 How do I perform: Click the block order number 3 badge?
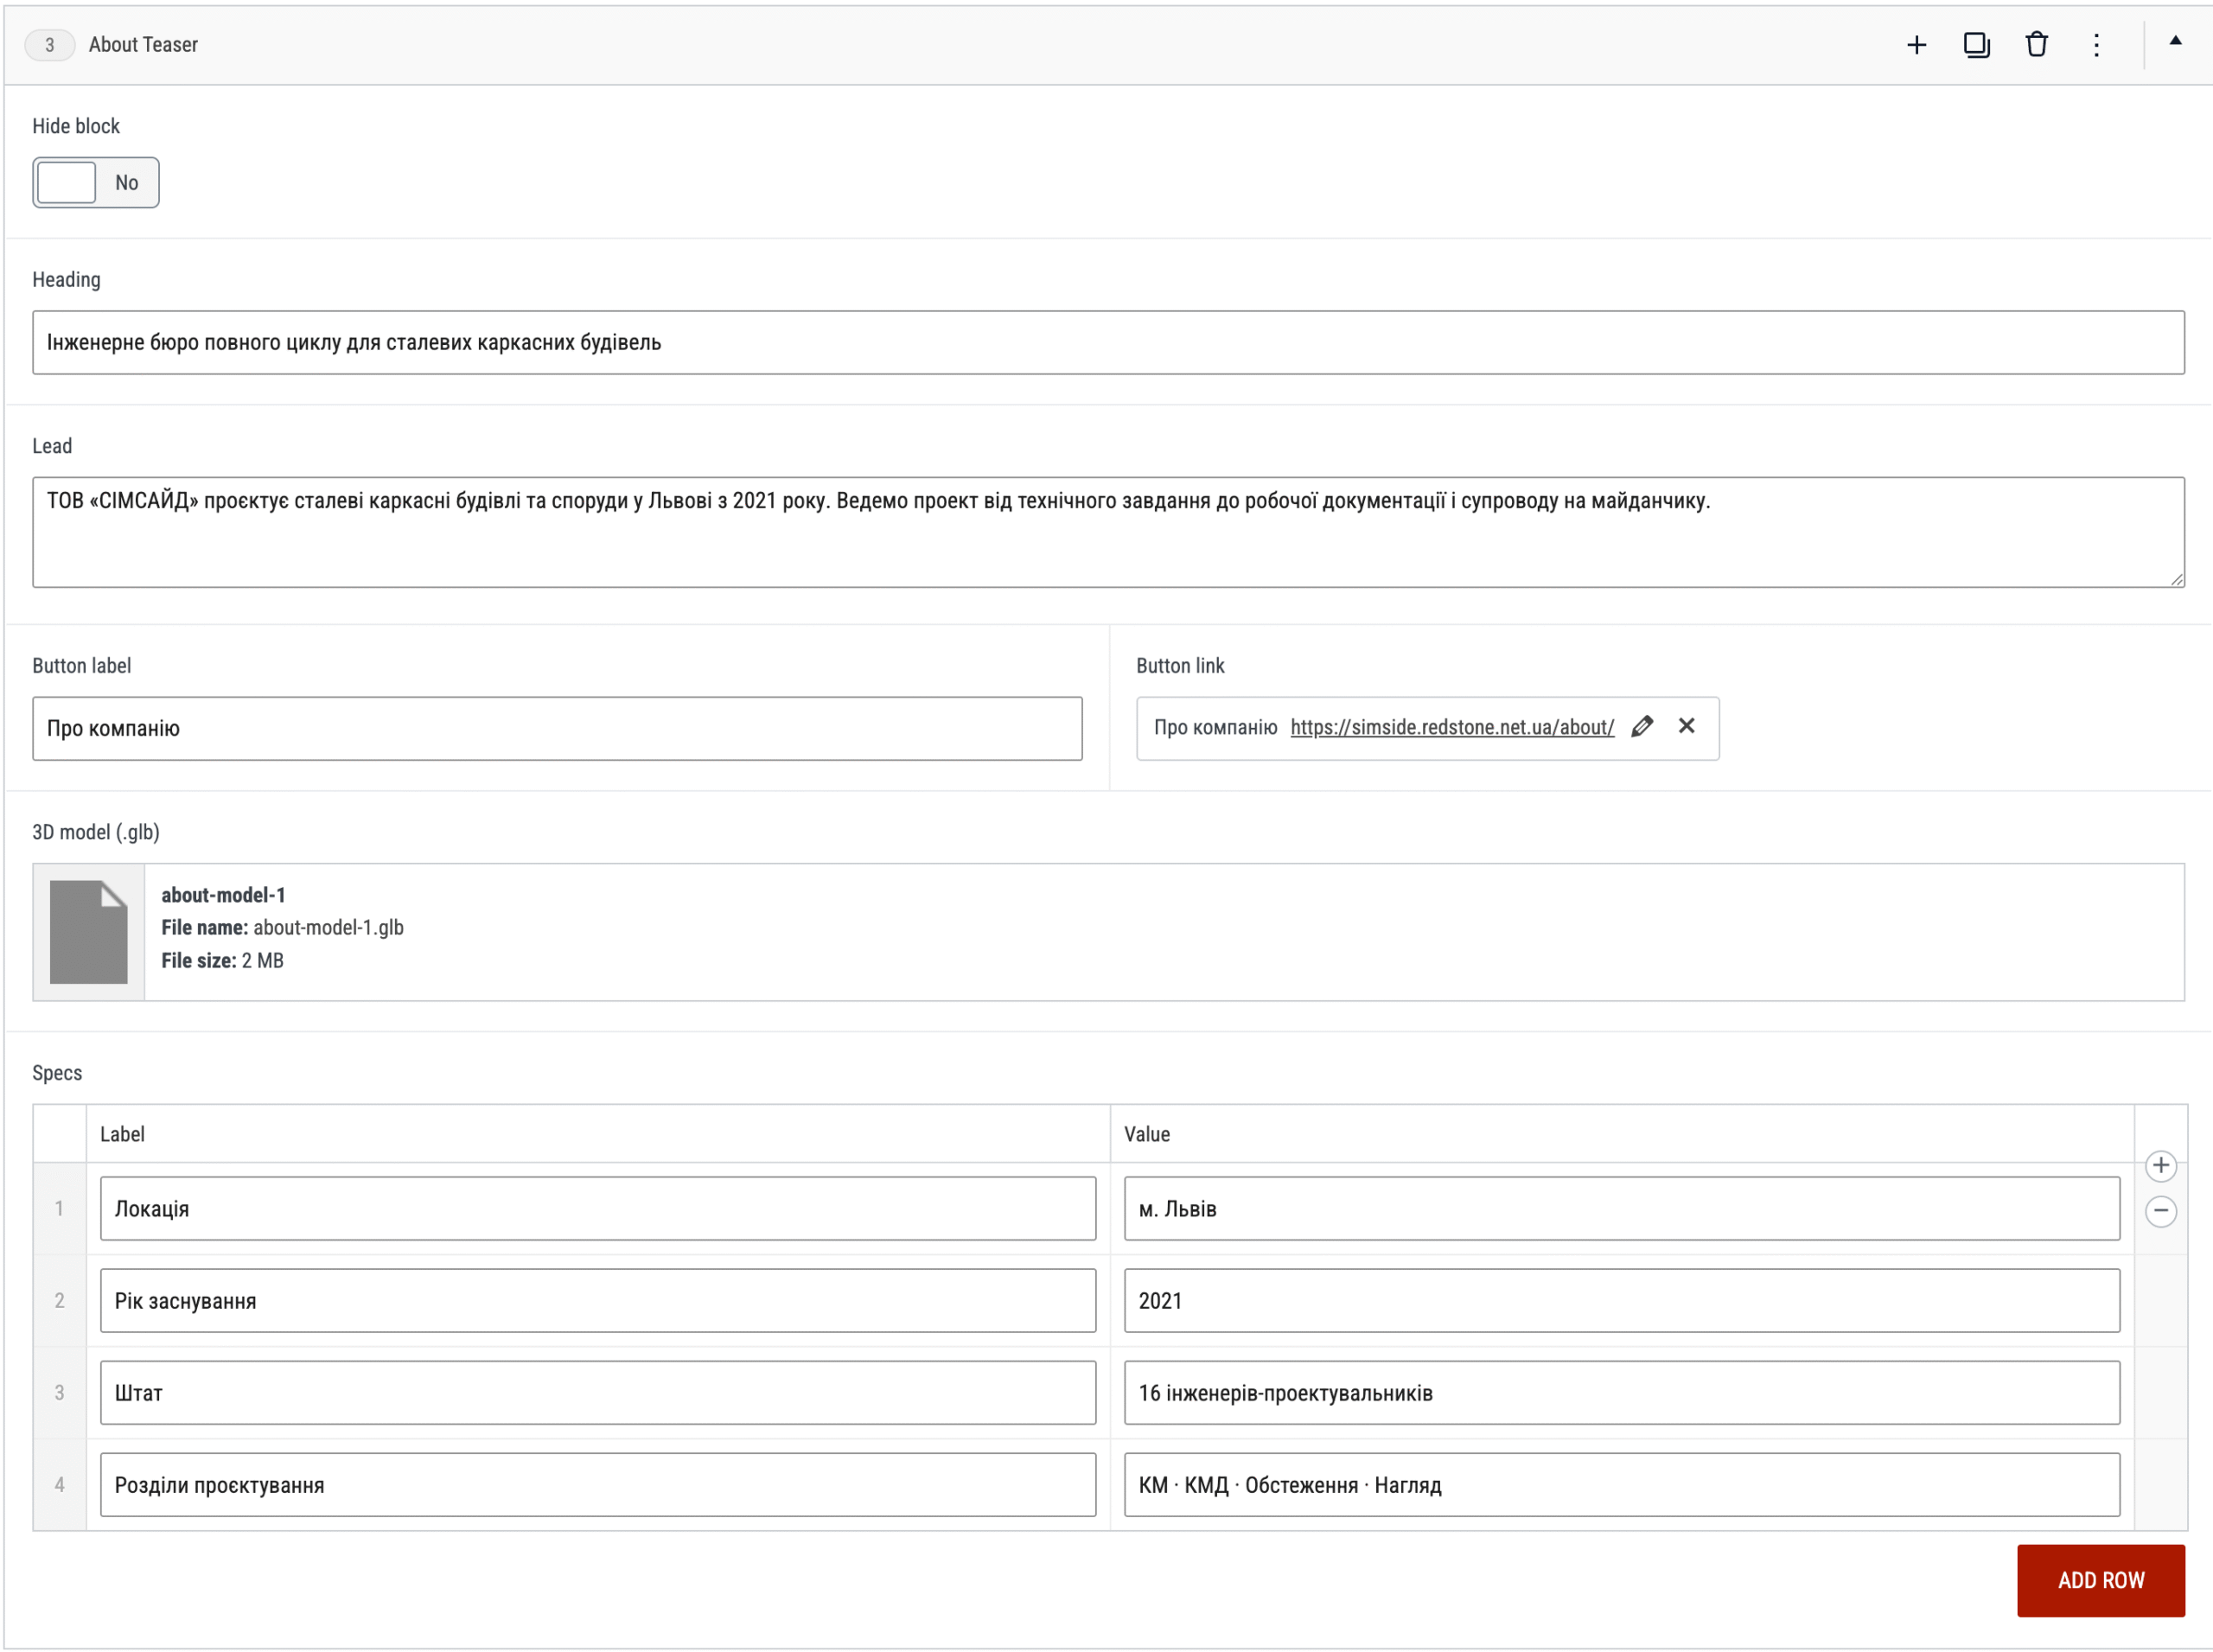click(49, 45)
